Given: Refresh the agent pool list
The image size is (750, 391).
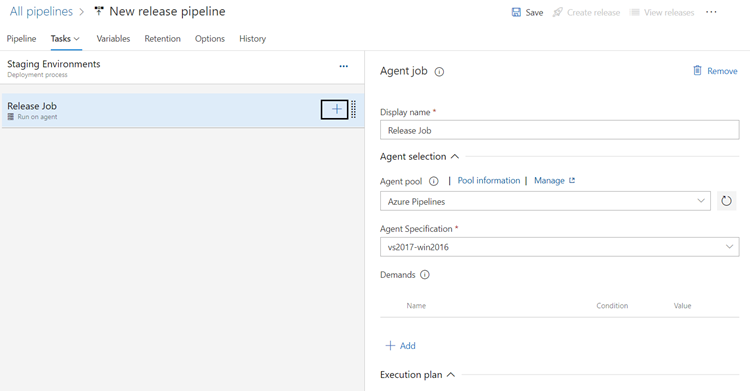Looking at the screenshot, I should pos(726,201).
